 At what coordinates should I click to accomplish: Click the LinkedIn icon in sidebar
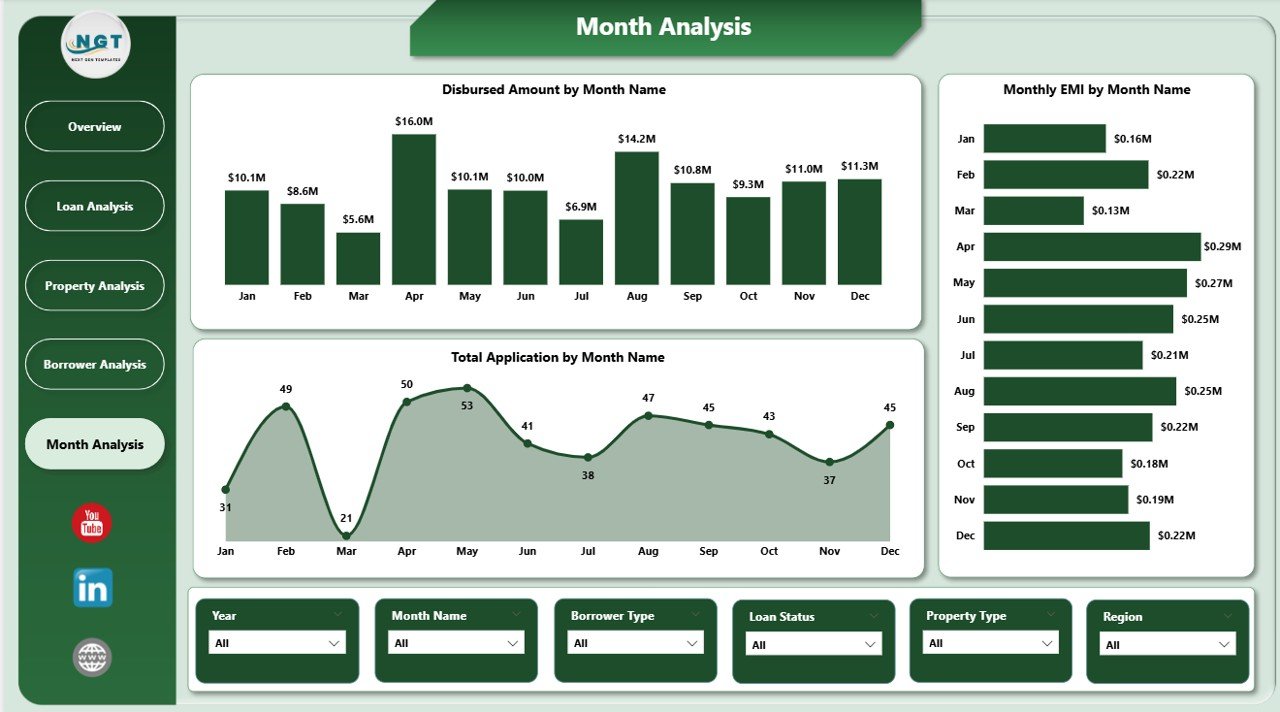[90, 589]
